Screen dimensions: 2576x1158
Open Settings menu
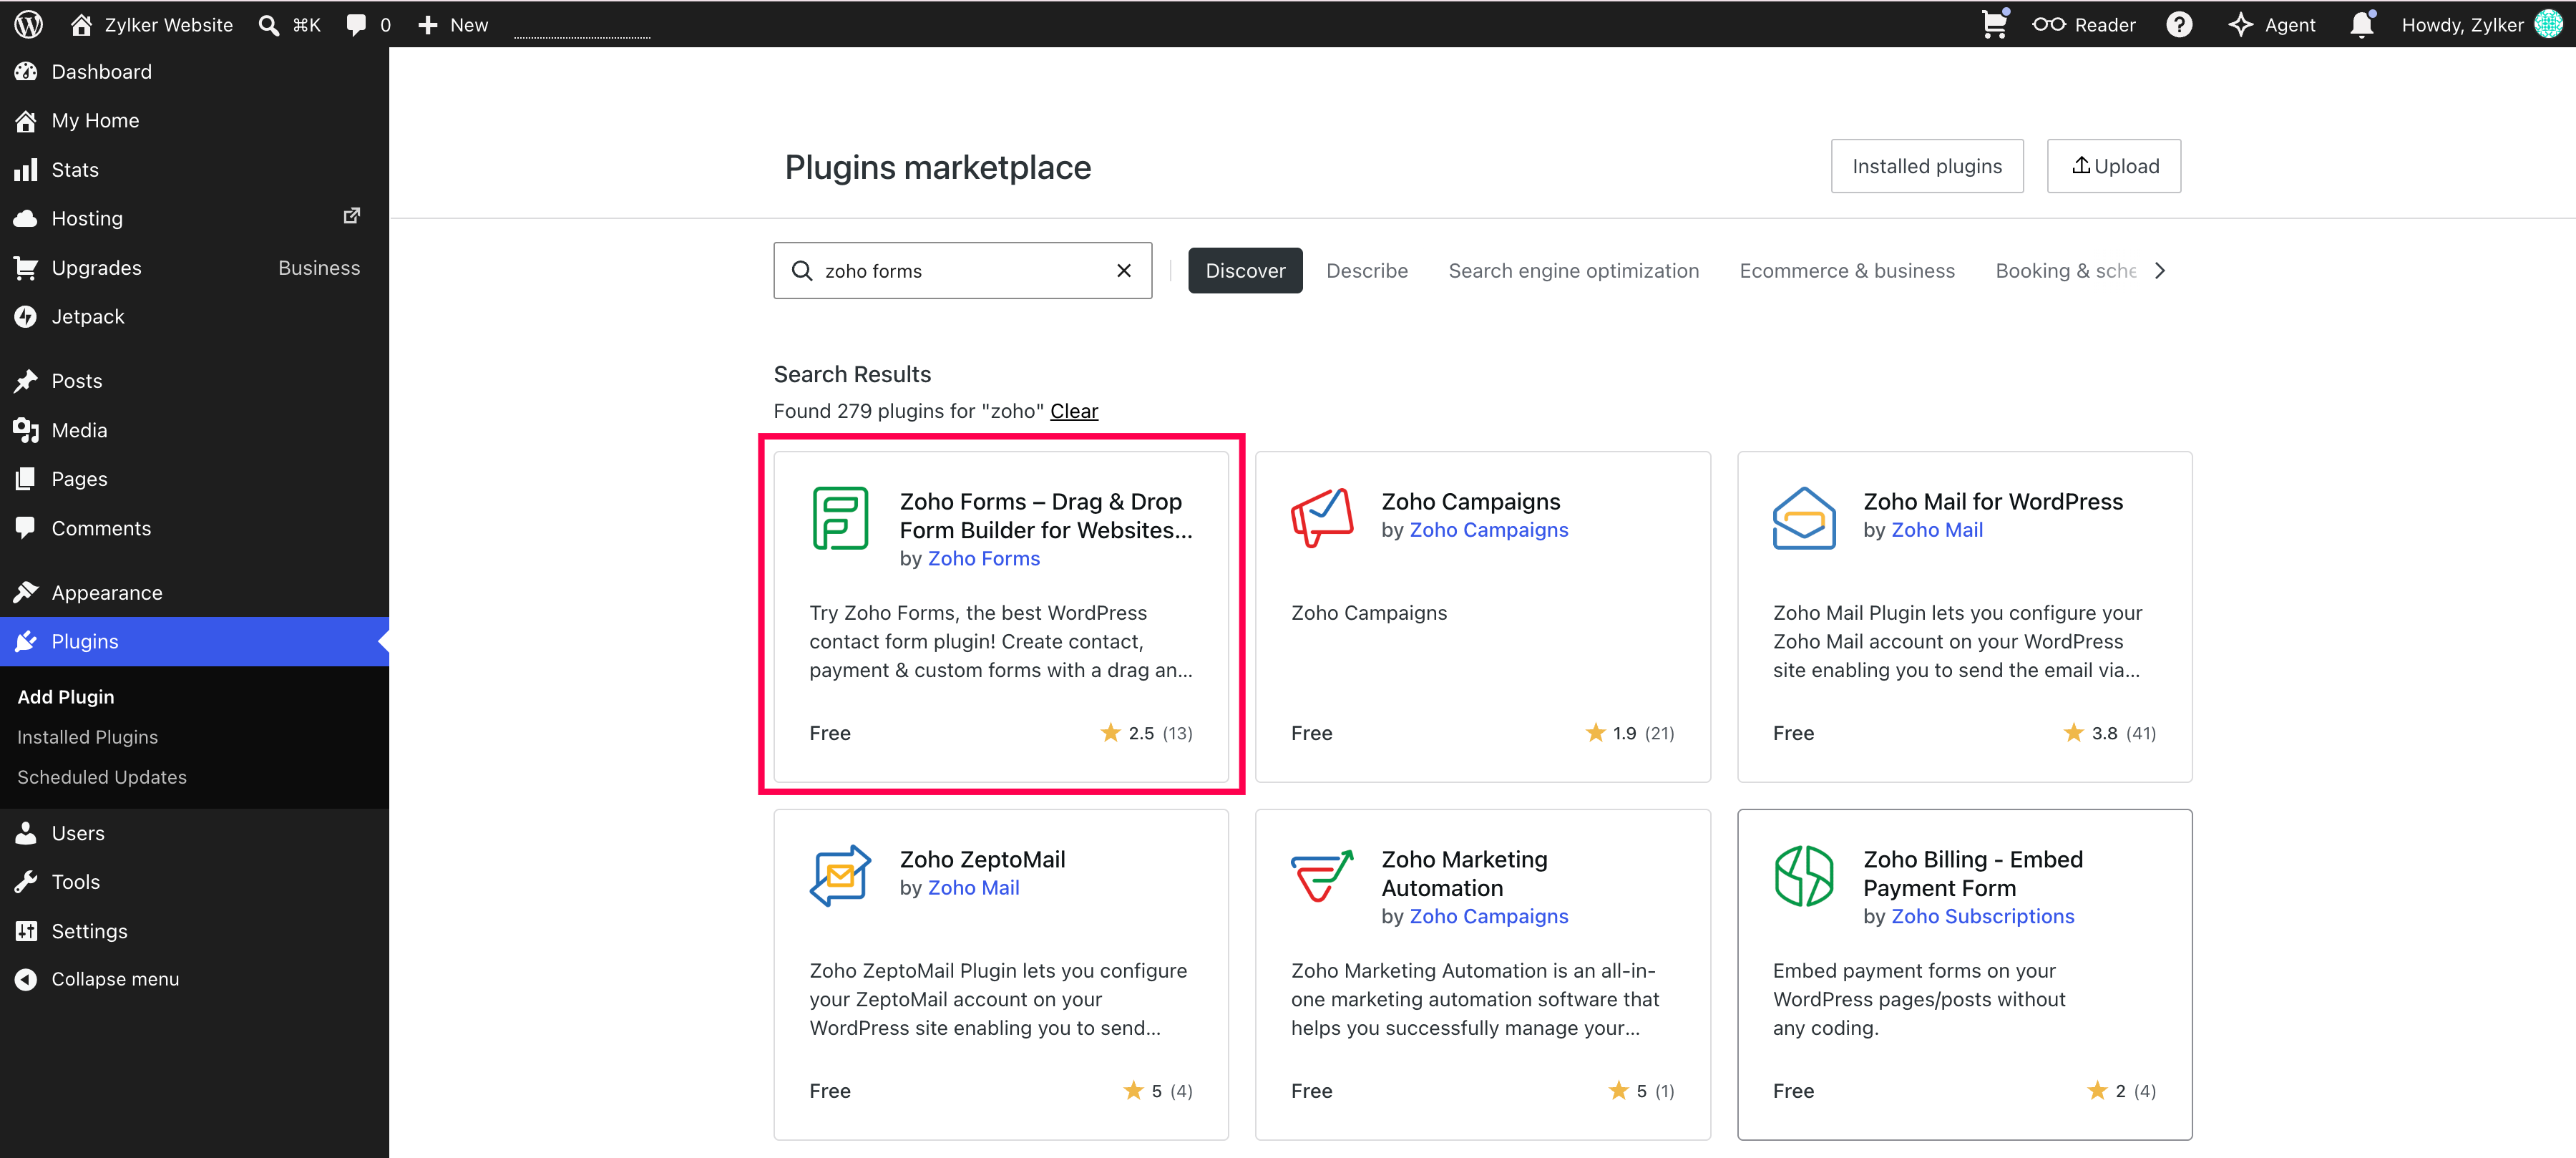pos(194,930)
